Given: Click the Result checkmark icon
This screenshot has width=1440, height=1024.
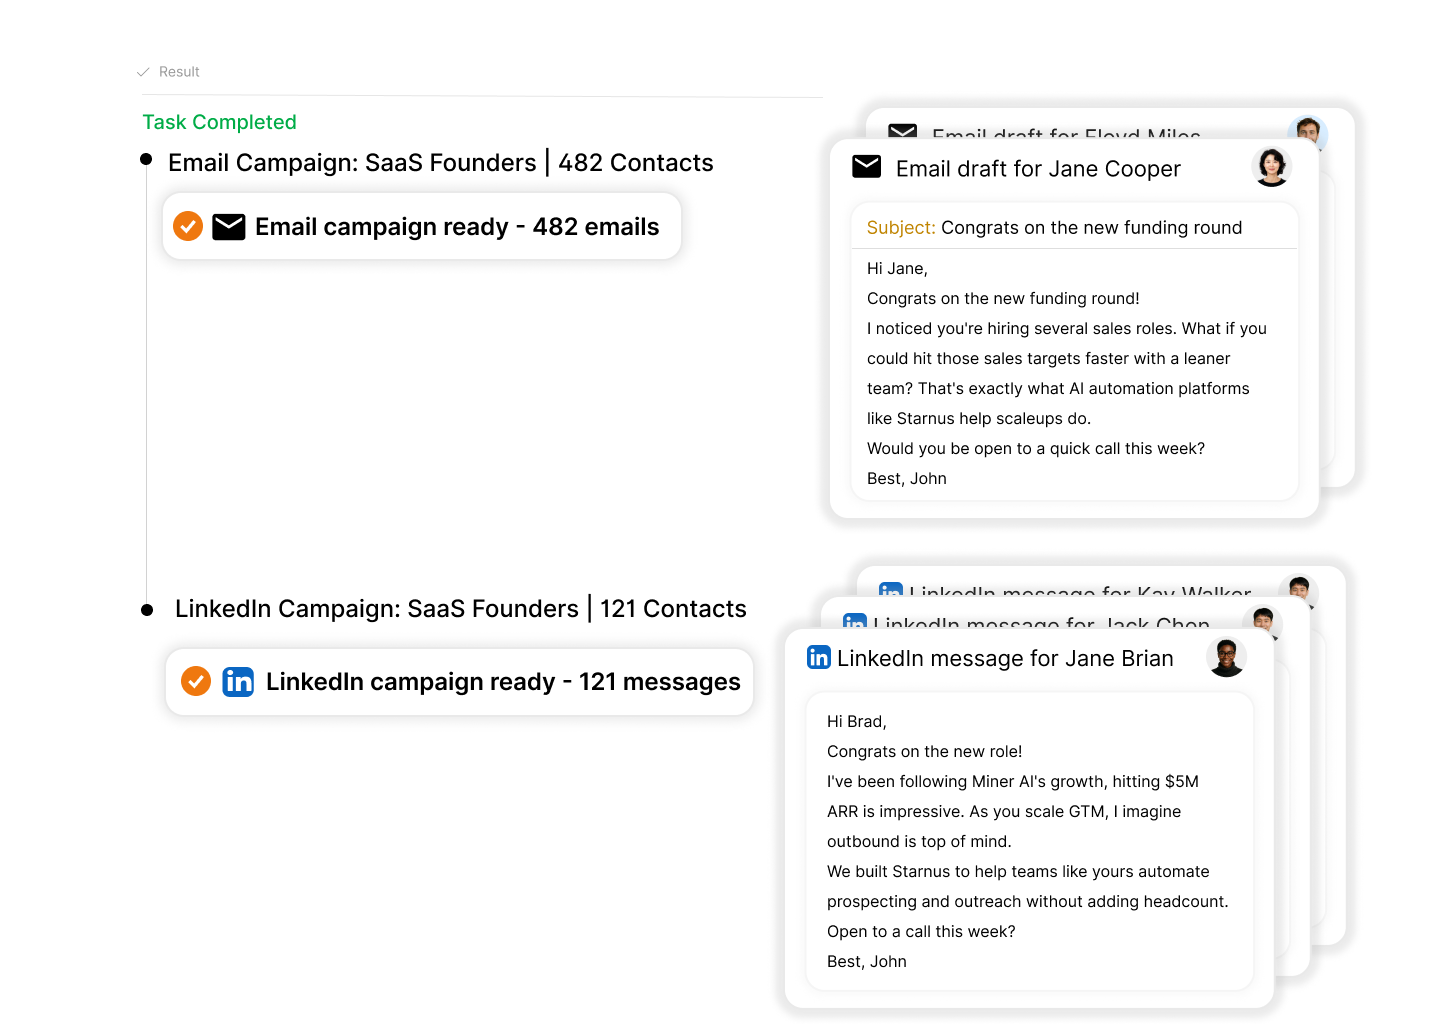Looking at the screenshot, I should tap(143, 72).
